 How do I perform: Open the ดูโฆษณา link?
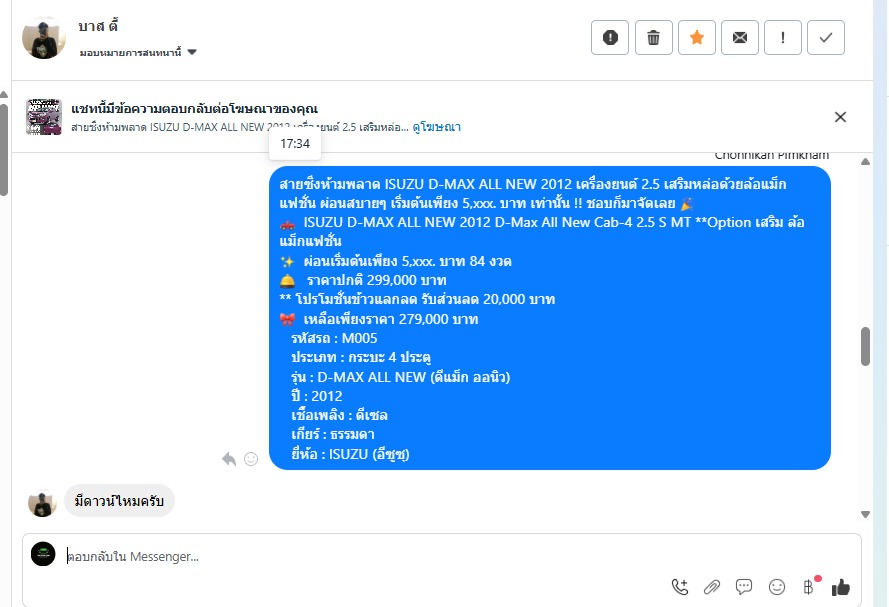coord(436,127)
